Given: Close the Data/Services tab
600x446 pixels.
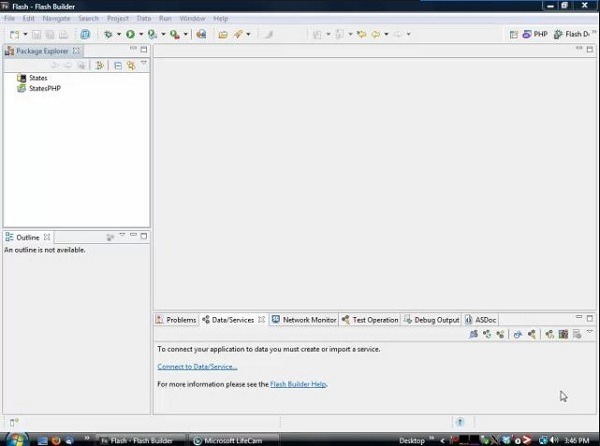Looking at the screenshot, I should [261, 319].
